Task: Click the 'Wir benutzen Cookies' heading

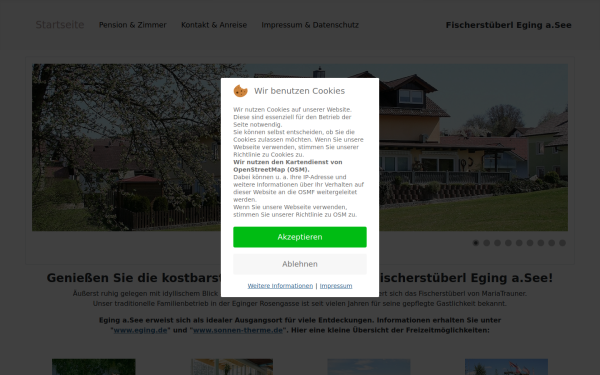Action: tap(299, 91)
